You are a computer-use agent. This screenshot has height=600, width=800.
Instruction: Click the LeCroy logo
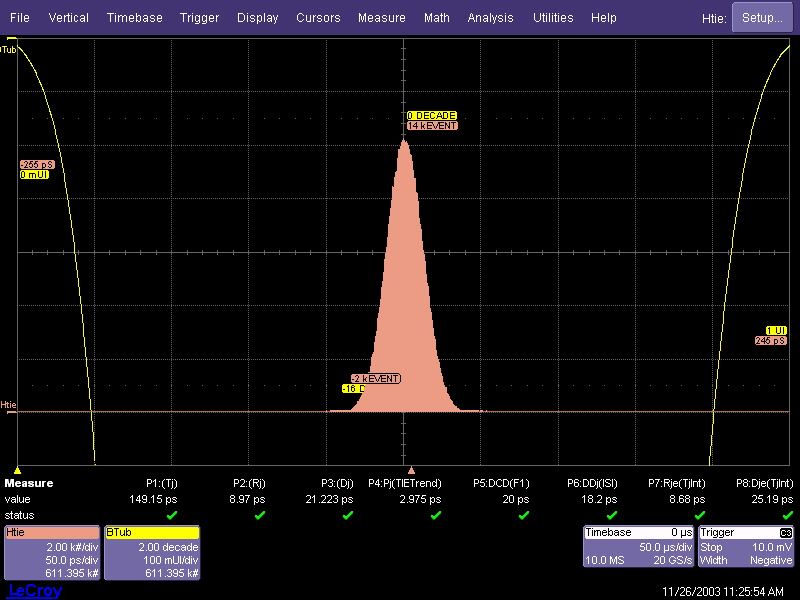click(x=34, y=590)
